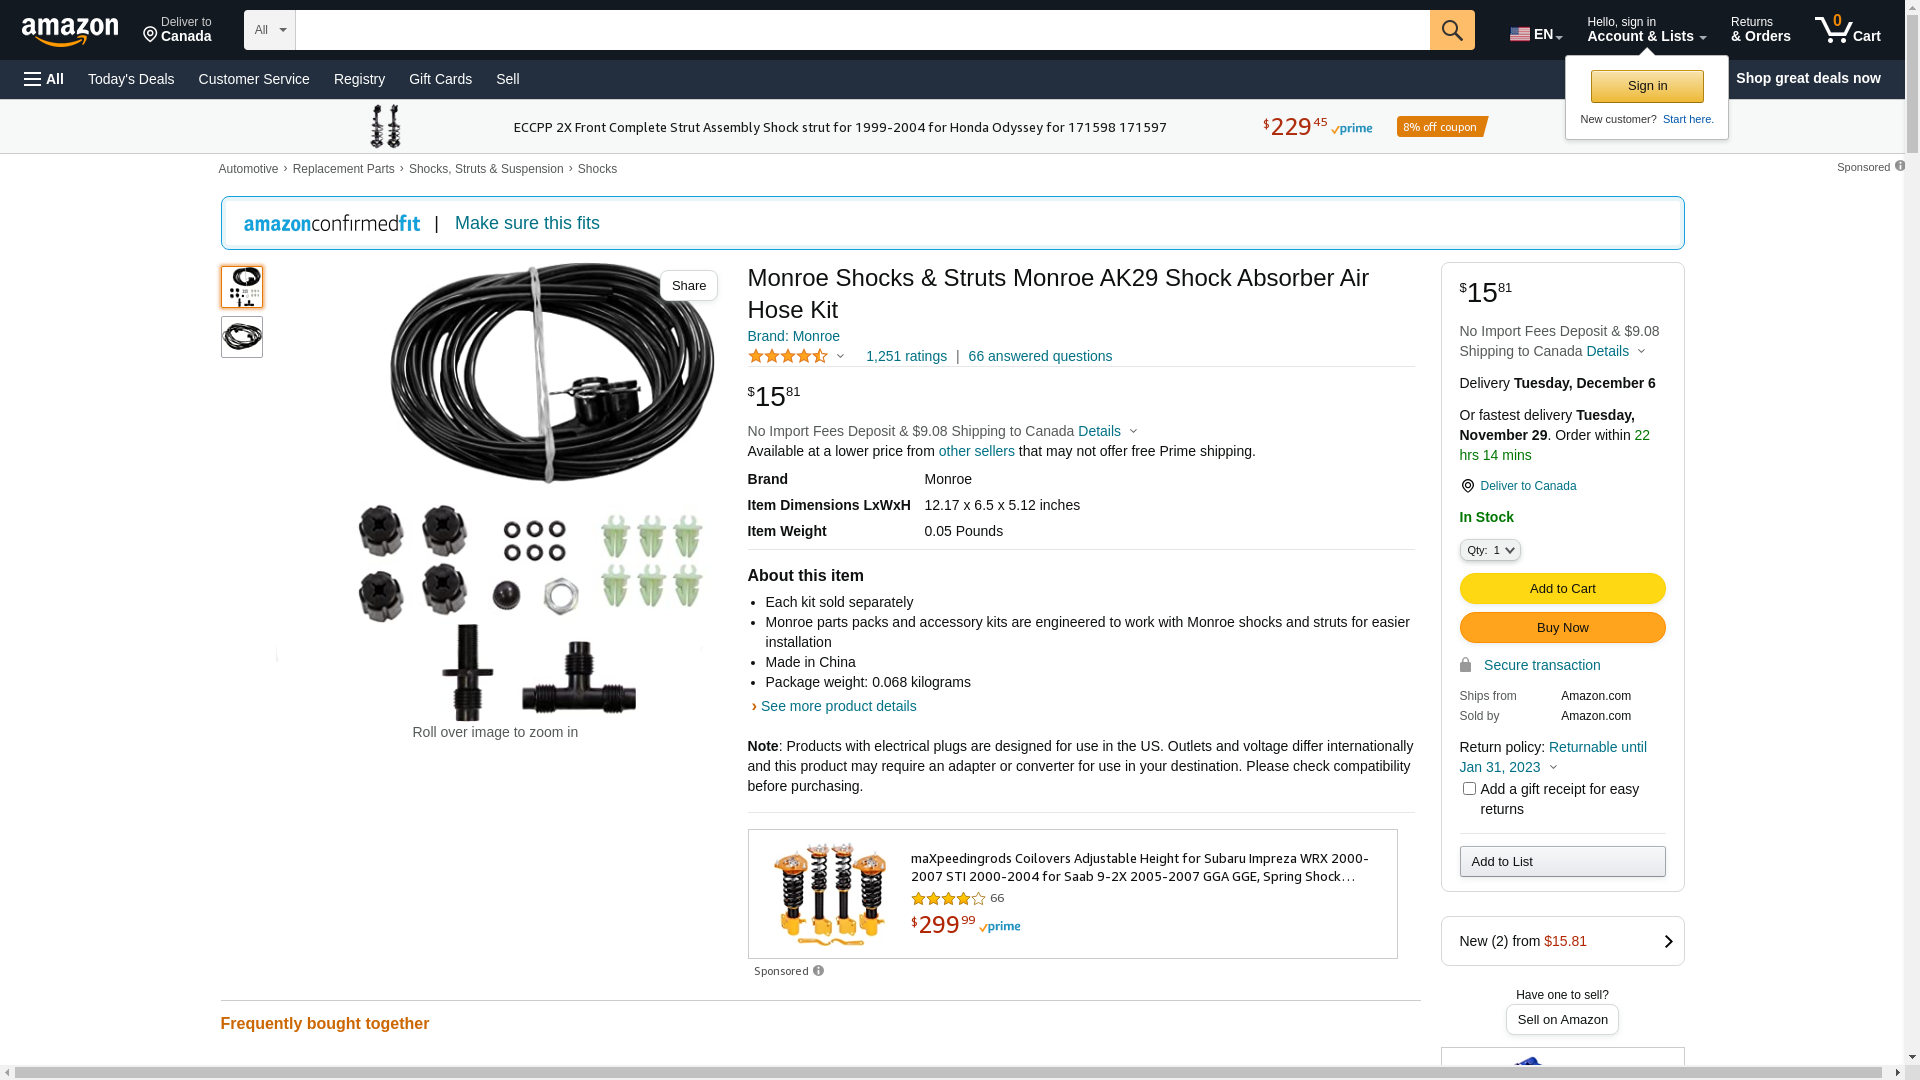Open Customer Service menu item

[254, 79]
